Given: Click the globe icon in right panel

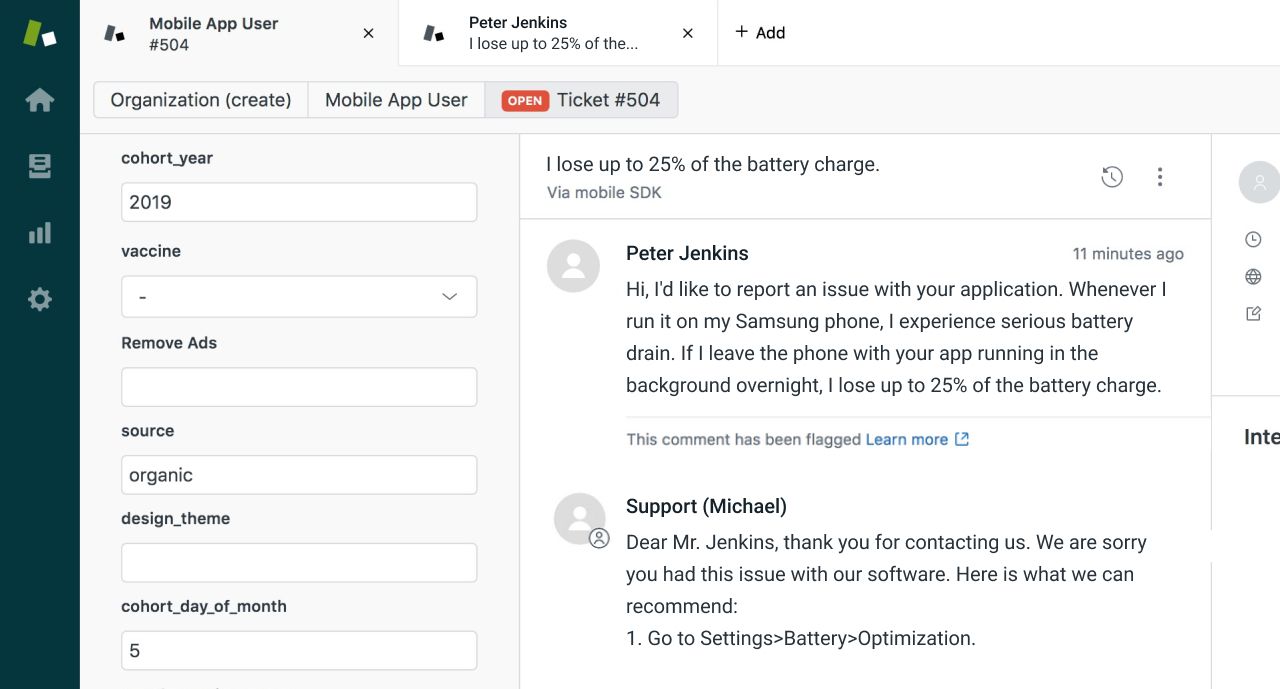Looking at the screenshot, I should [x=1253, y=277].
